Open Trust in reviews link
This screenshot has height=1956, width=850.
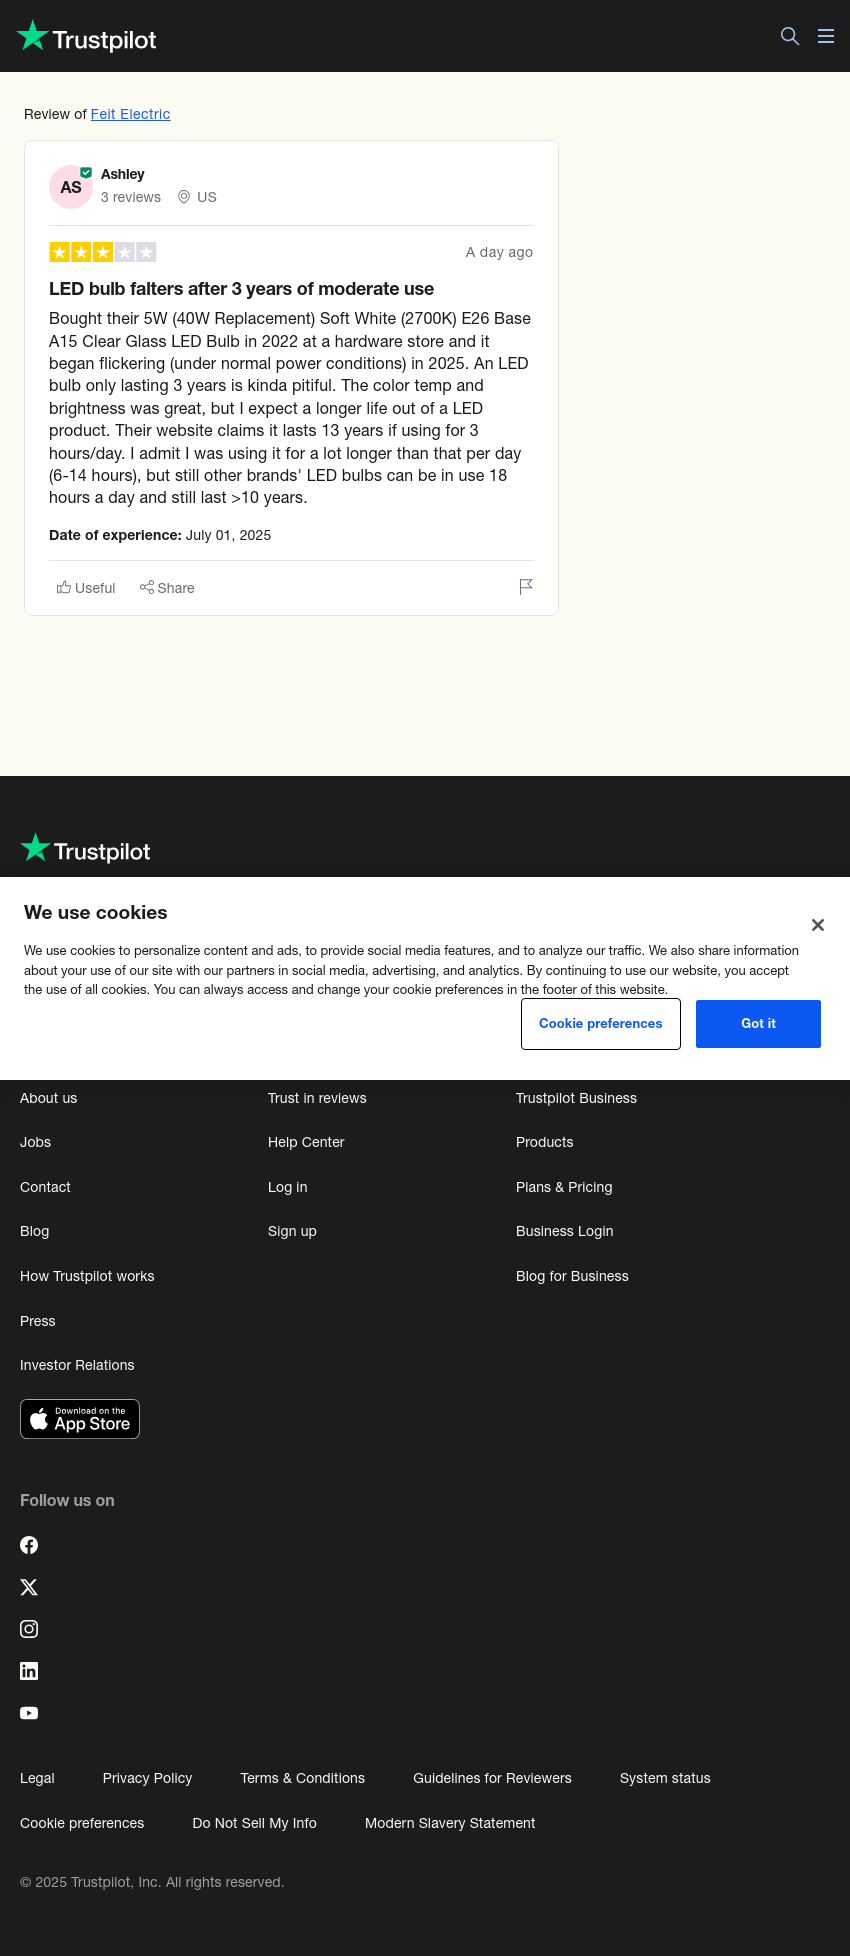point(317,1098)
